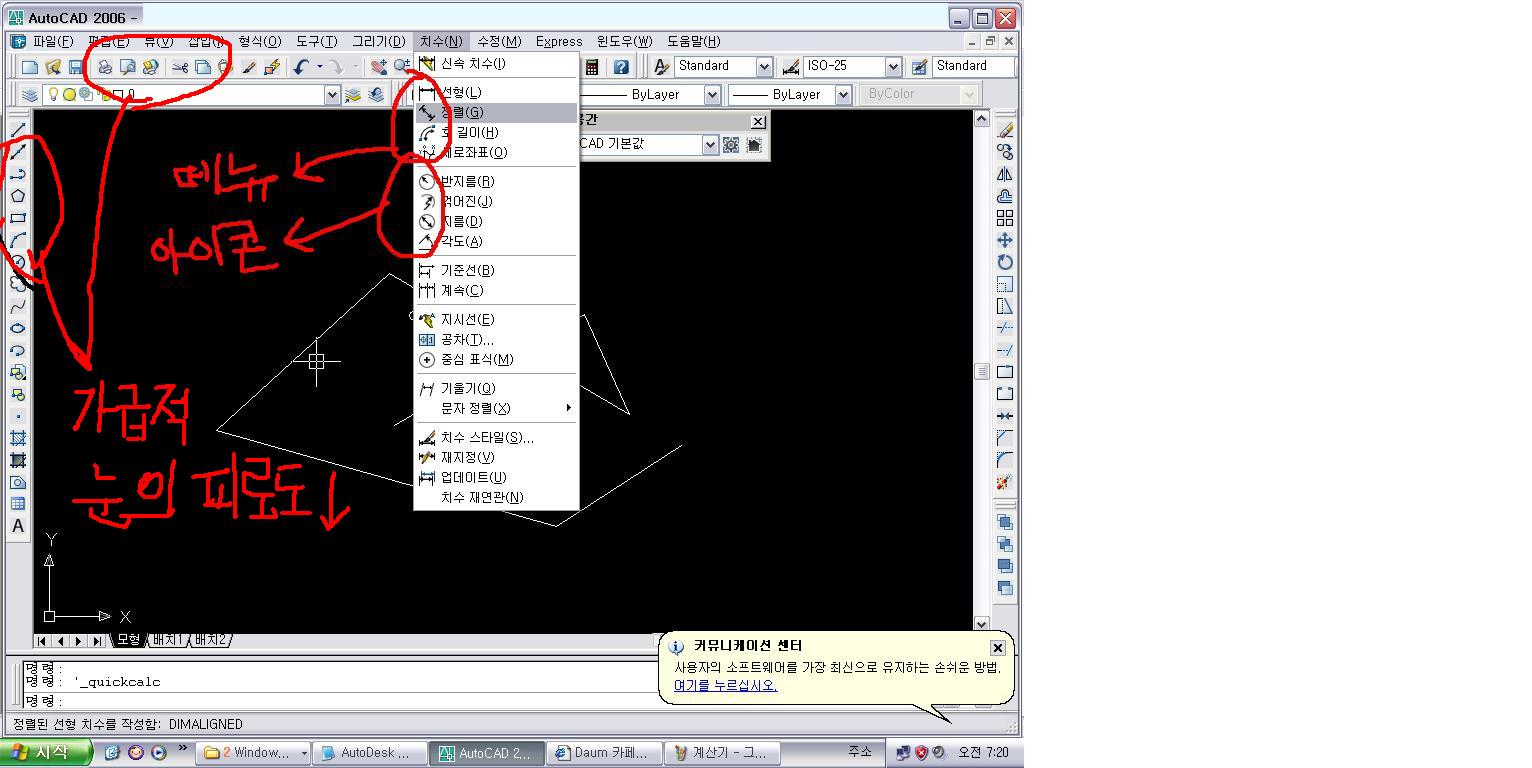Click the Undo arrow icon
Screen dimensions: 1532x768
click(301, 67)
